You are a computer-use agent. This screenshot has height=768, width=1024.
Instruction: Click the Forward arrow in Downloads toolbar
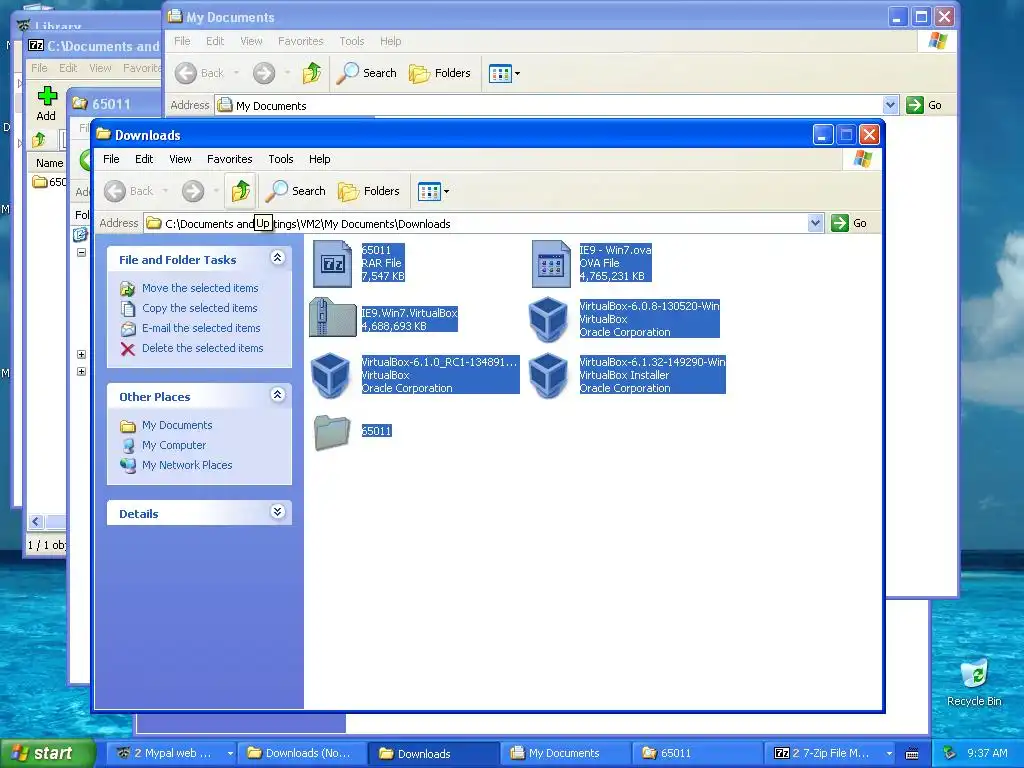click(193, 191)
